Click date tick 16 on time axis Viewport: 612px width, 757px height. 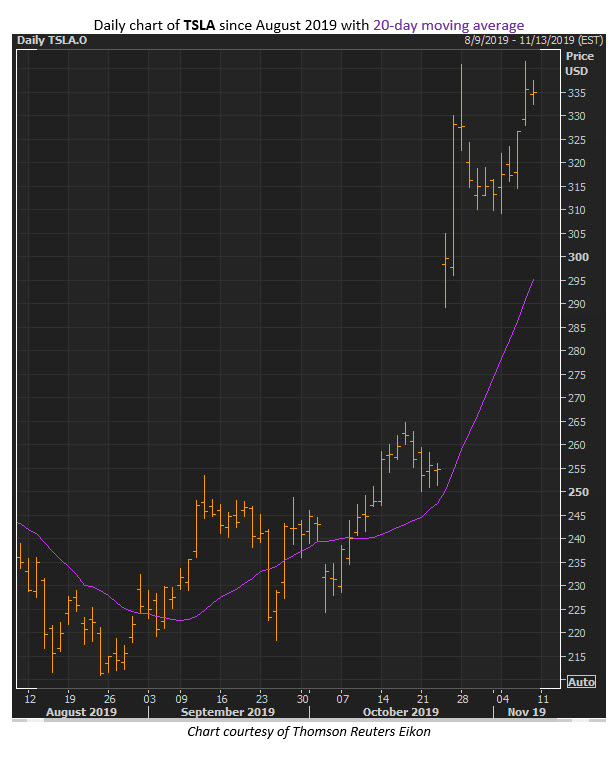(x=222, y=699)
